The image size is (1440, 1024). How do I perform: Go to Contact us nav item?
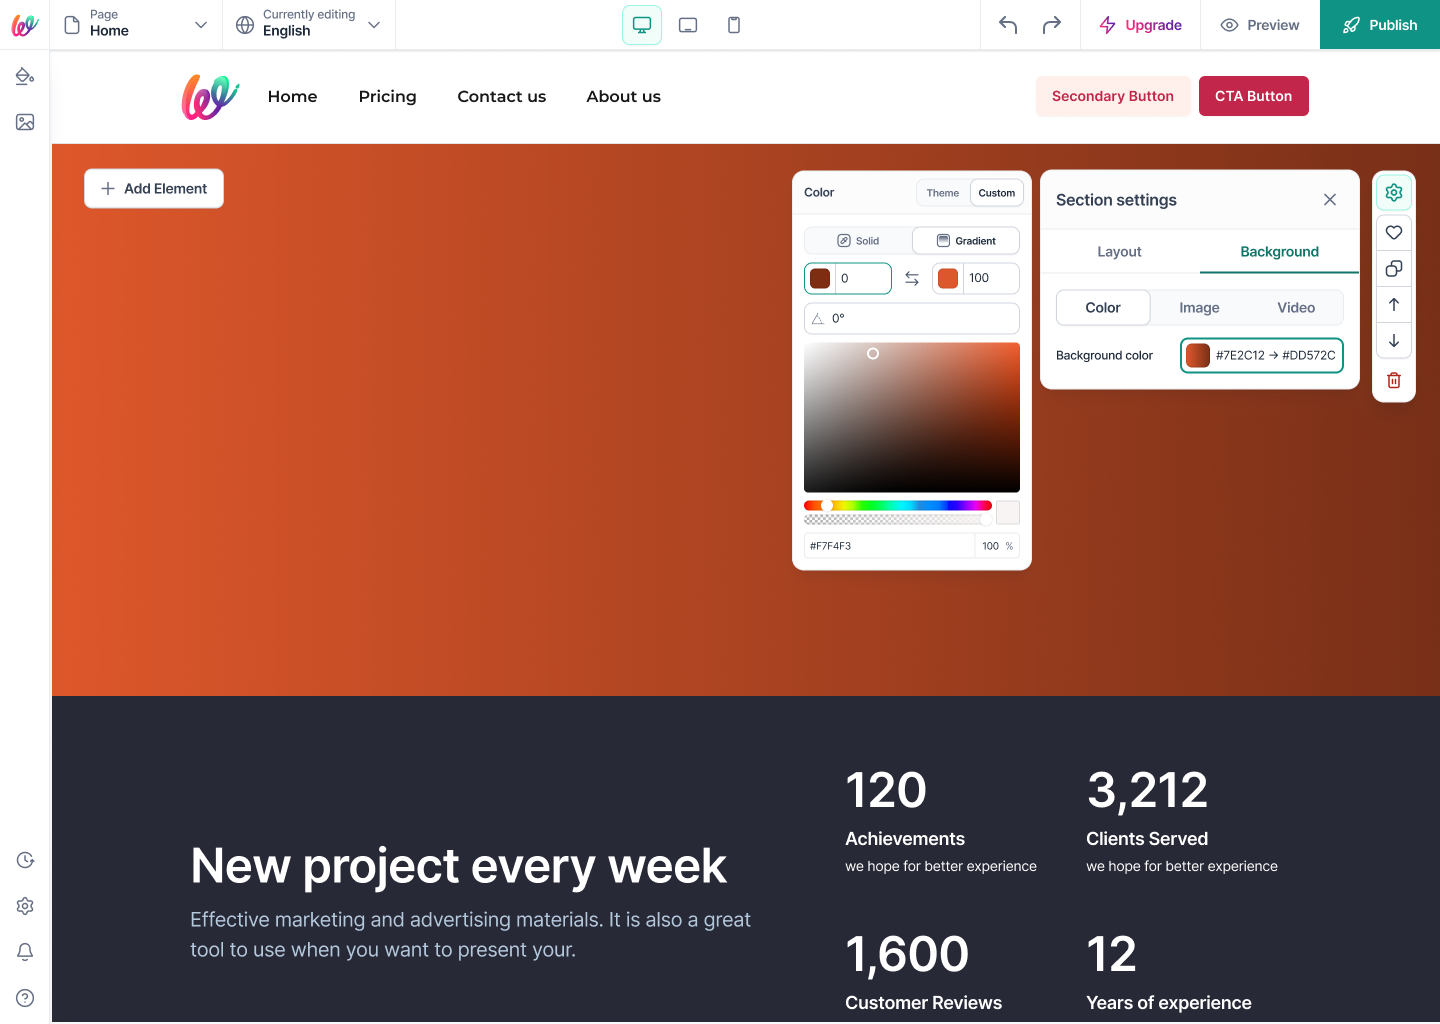(501, 96)
